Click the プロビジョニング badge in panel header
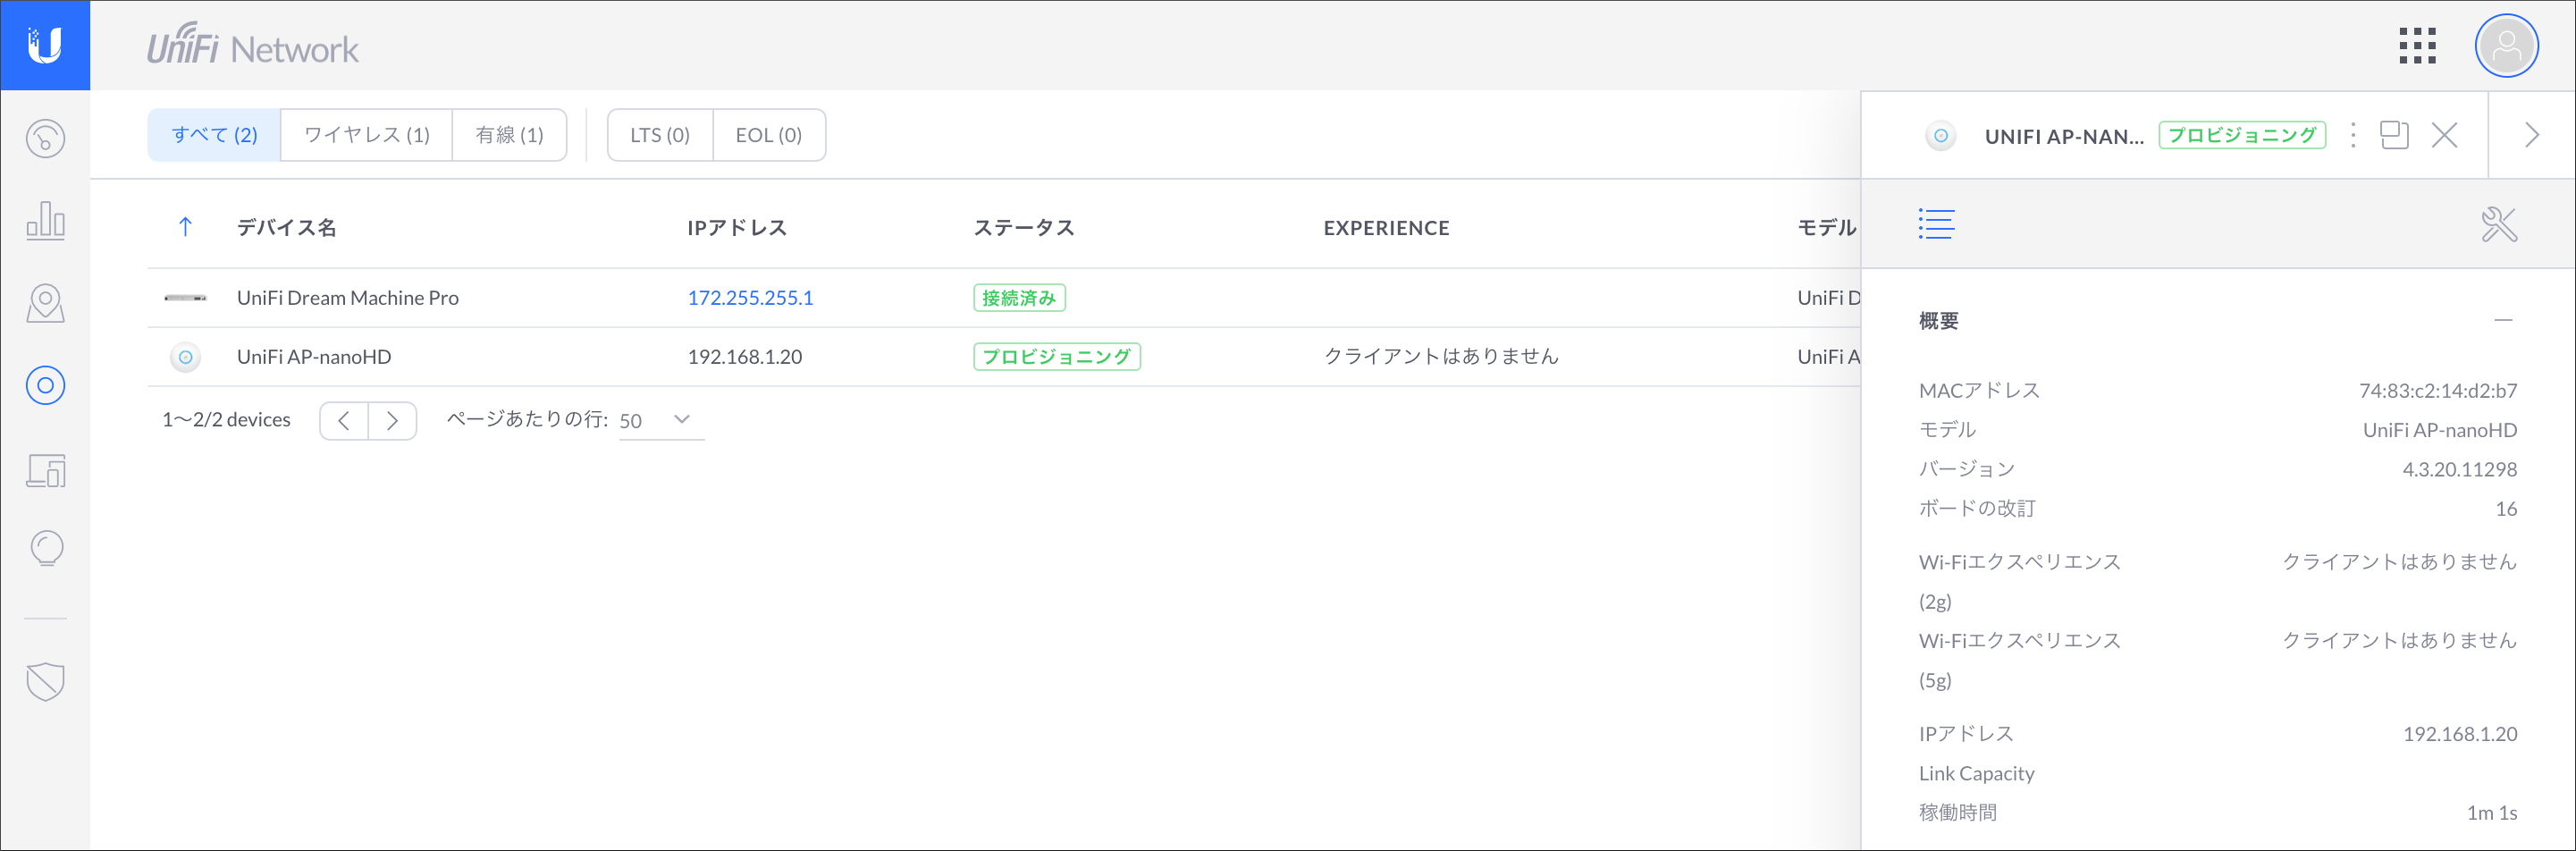This screenshot has width=2576, height=851. (2242, 135)
